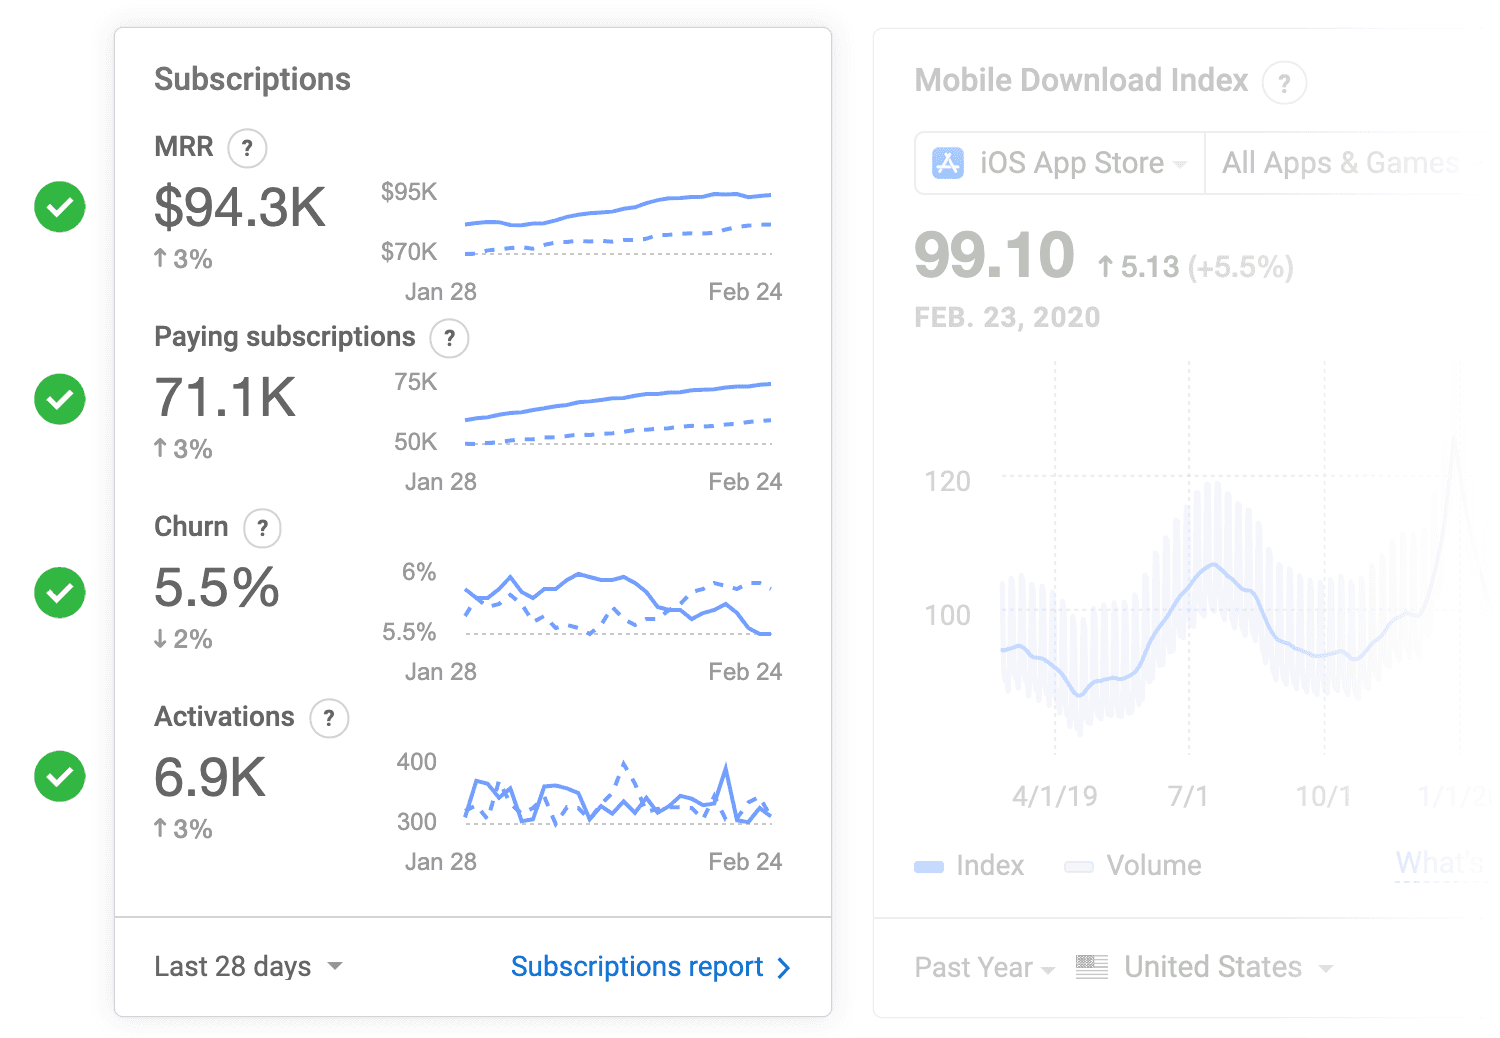Viewport: 1500px width, 1038px height.
Task: Click the green checkmark beside Activations
Action: pyautogui.click(x=59, y=776)
